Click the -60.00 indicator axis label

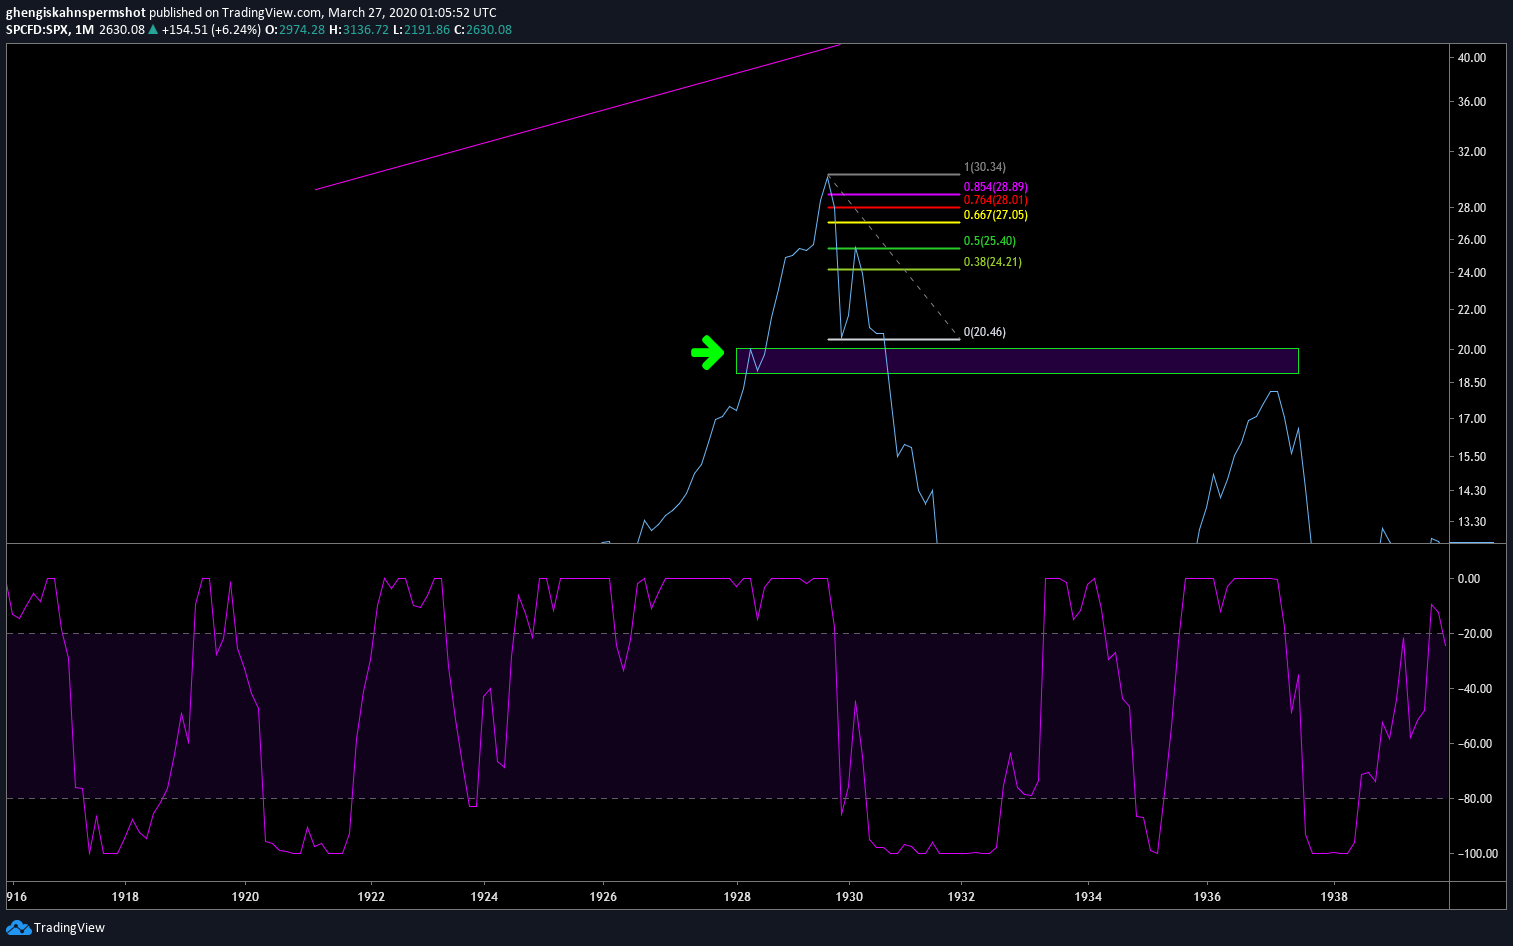pos(1475,744)
